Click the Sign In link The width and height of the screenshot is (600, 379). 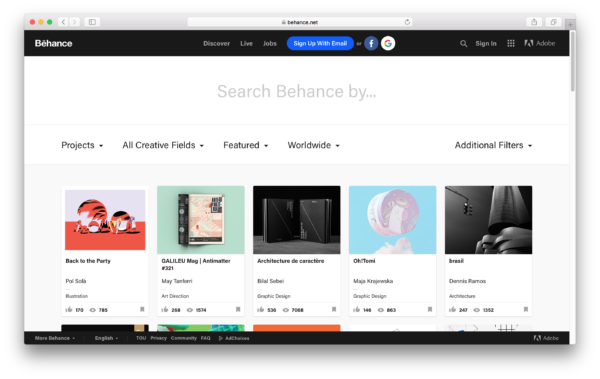pos(486,44)
